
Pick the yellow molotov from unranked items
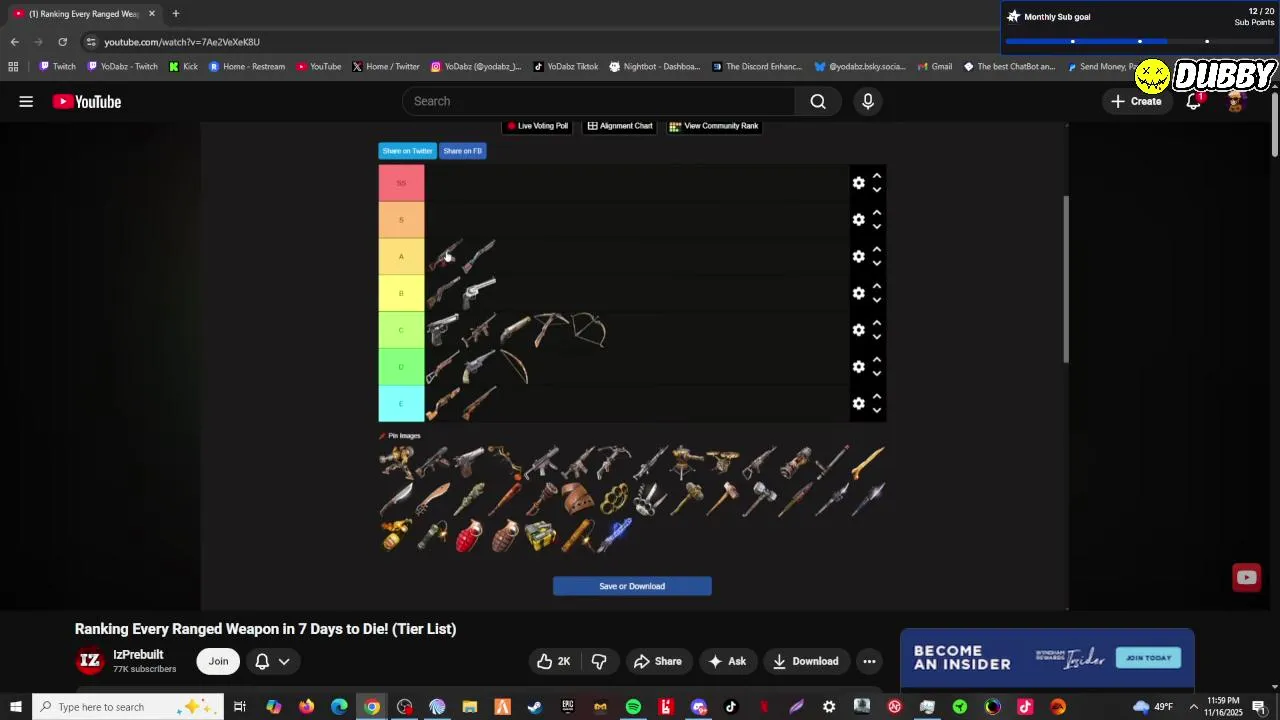click(394, 535)
